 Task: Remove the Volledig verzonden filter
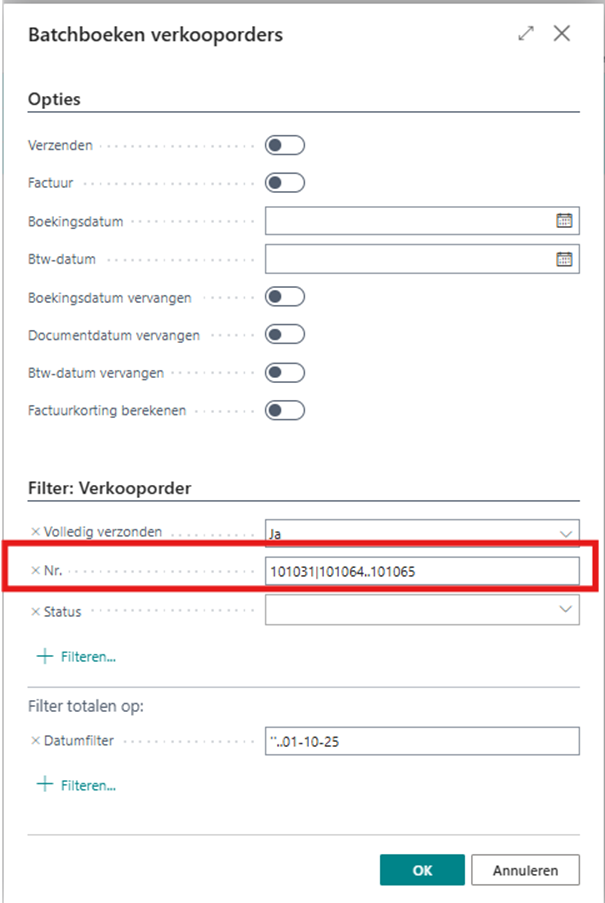(35, 532)
